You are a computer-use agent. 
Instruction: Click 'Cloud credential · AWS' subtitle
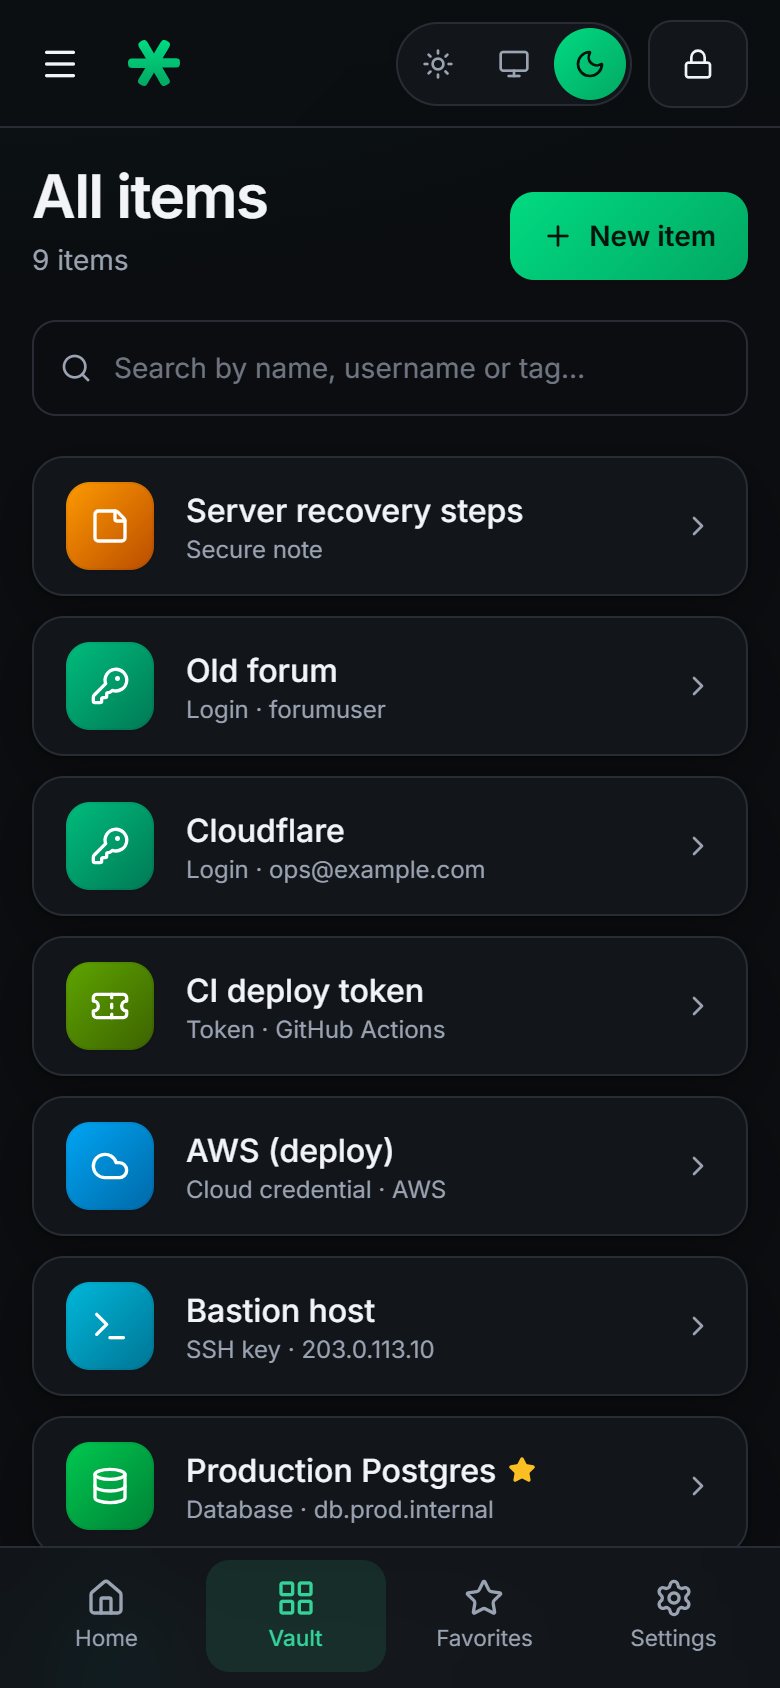tap(316, 1190)
